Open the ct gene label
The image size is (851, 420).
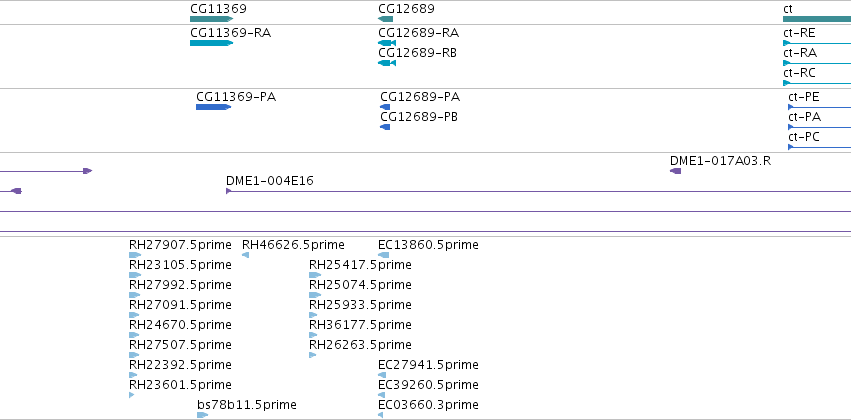click(x=788, y=9)
